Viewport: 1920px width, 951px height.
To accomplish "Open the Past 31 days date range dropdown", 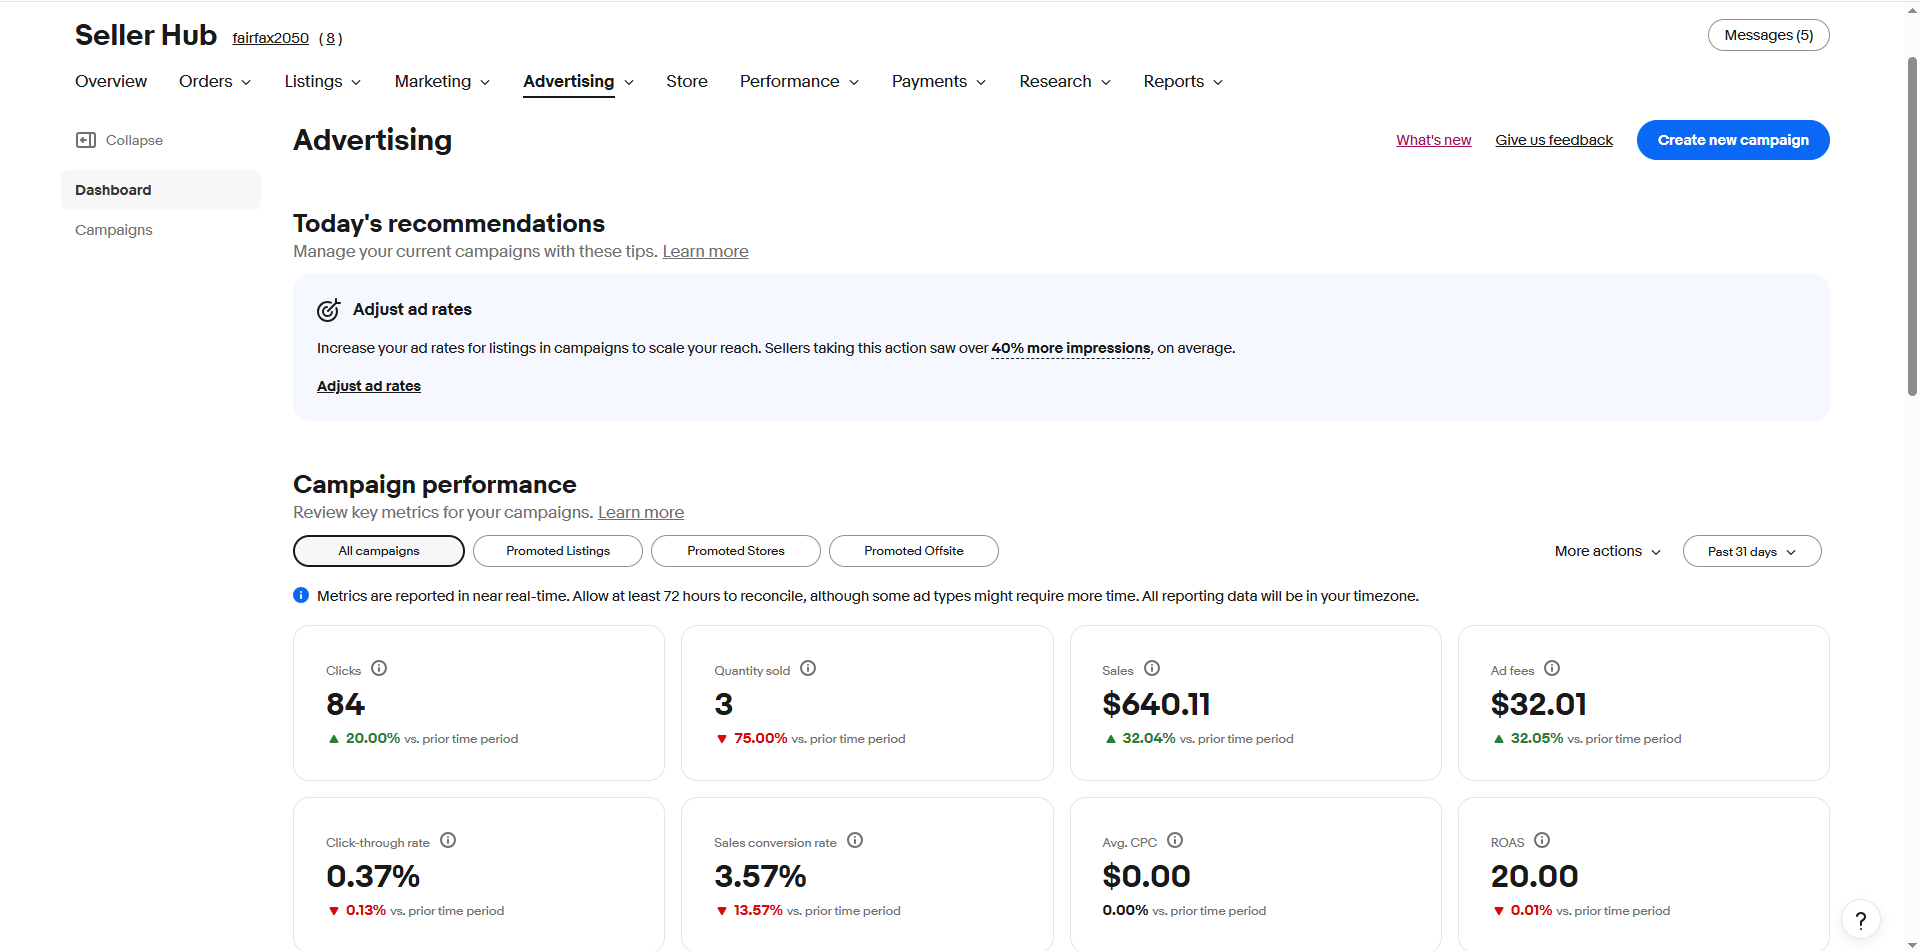I will pyautogui.click(x=1752, y=551).
